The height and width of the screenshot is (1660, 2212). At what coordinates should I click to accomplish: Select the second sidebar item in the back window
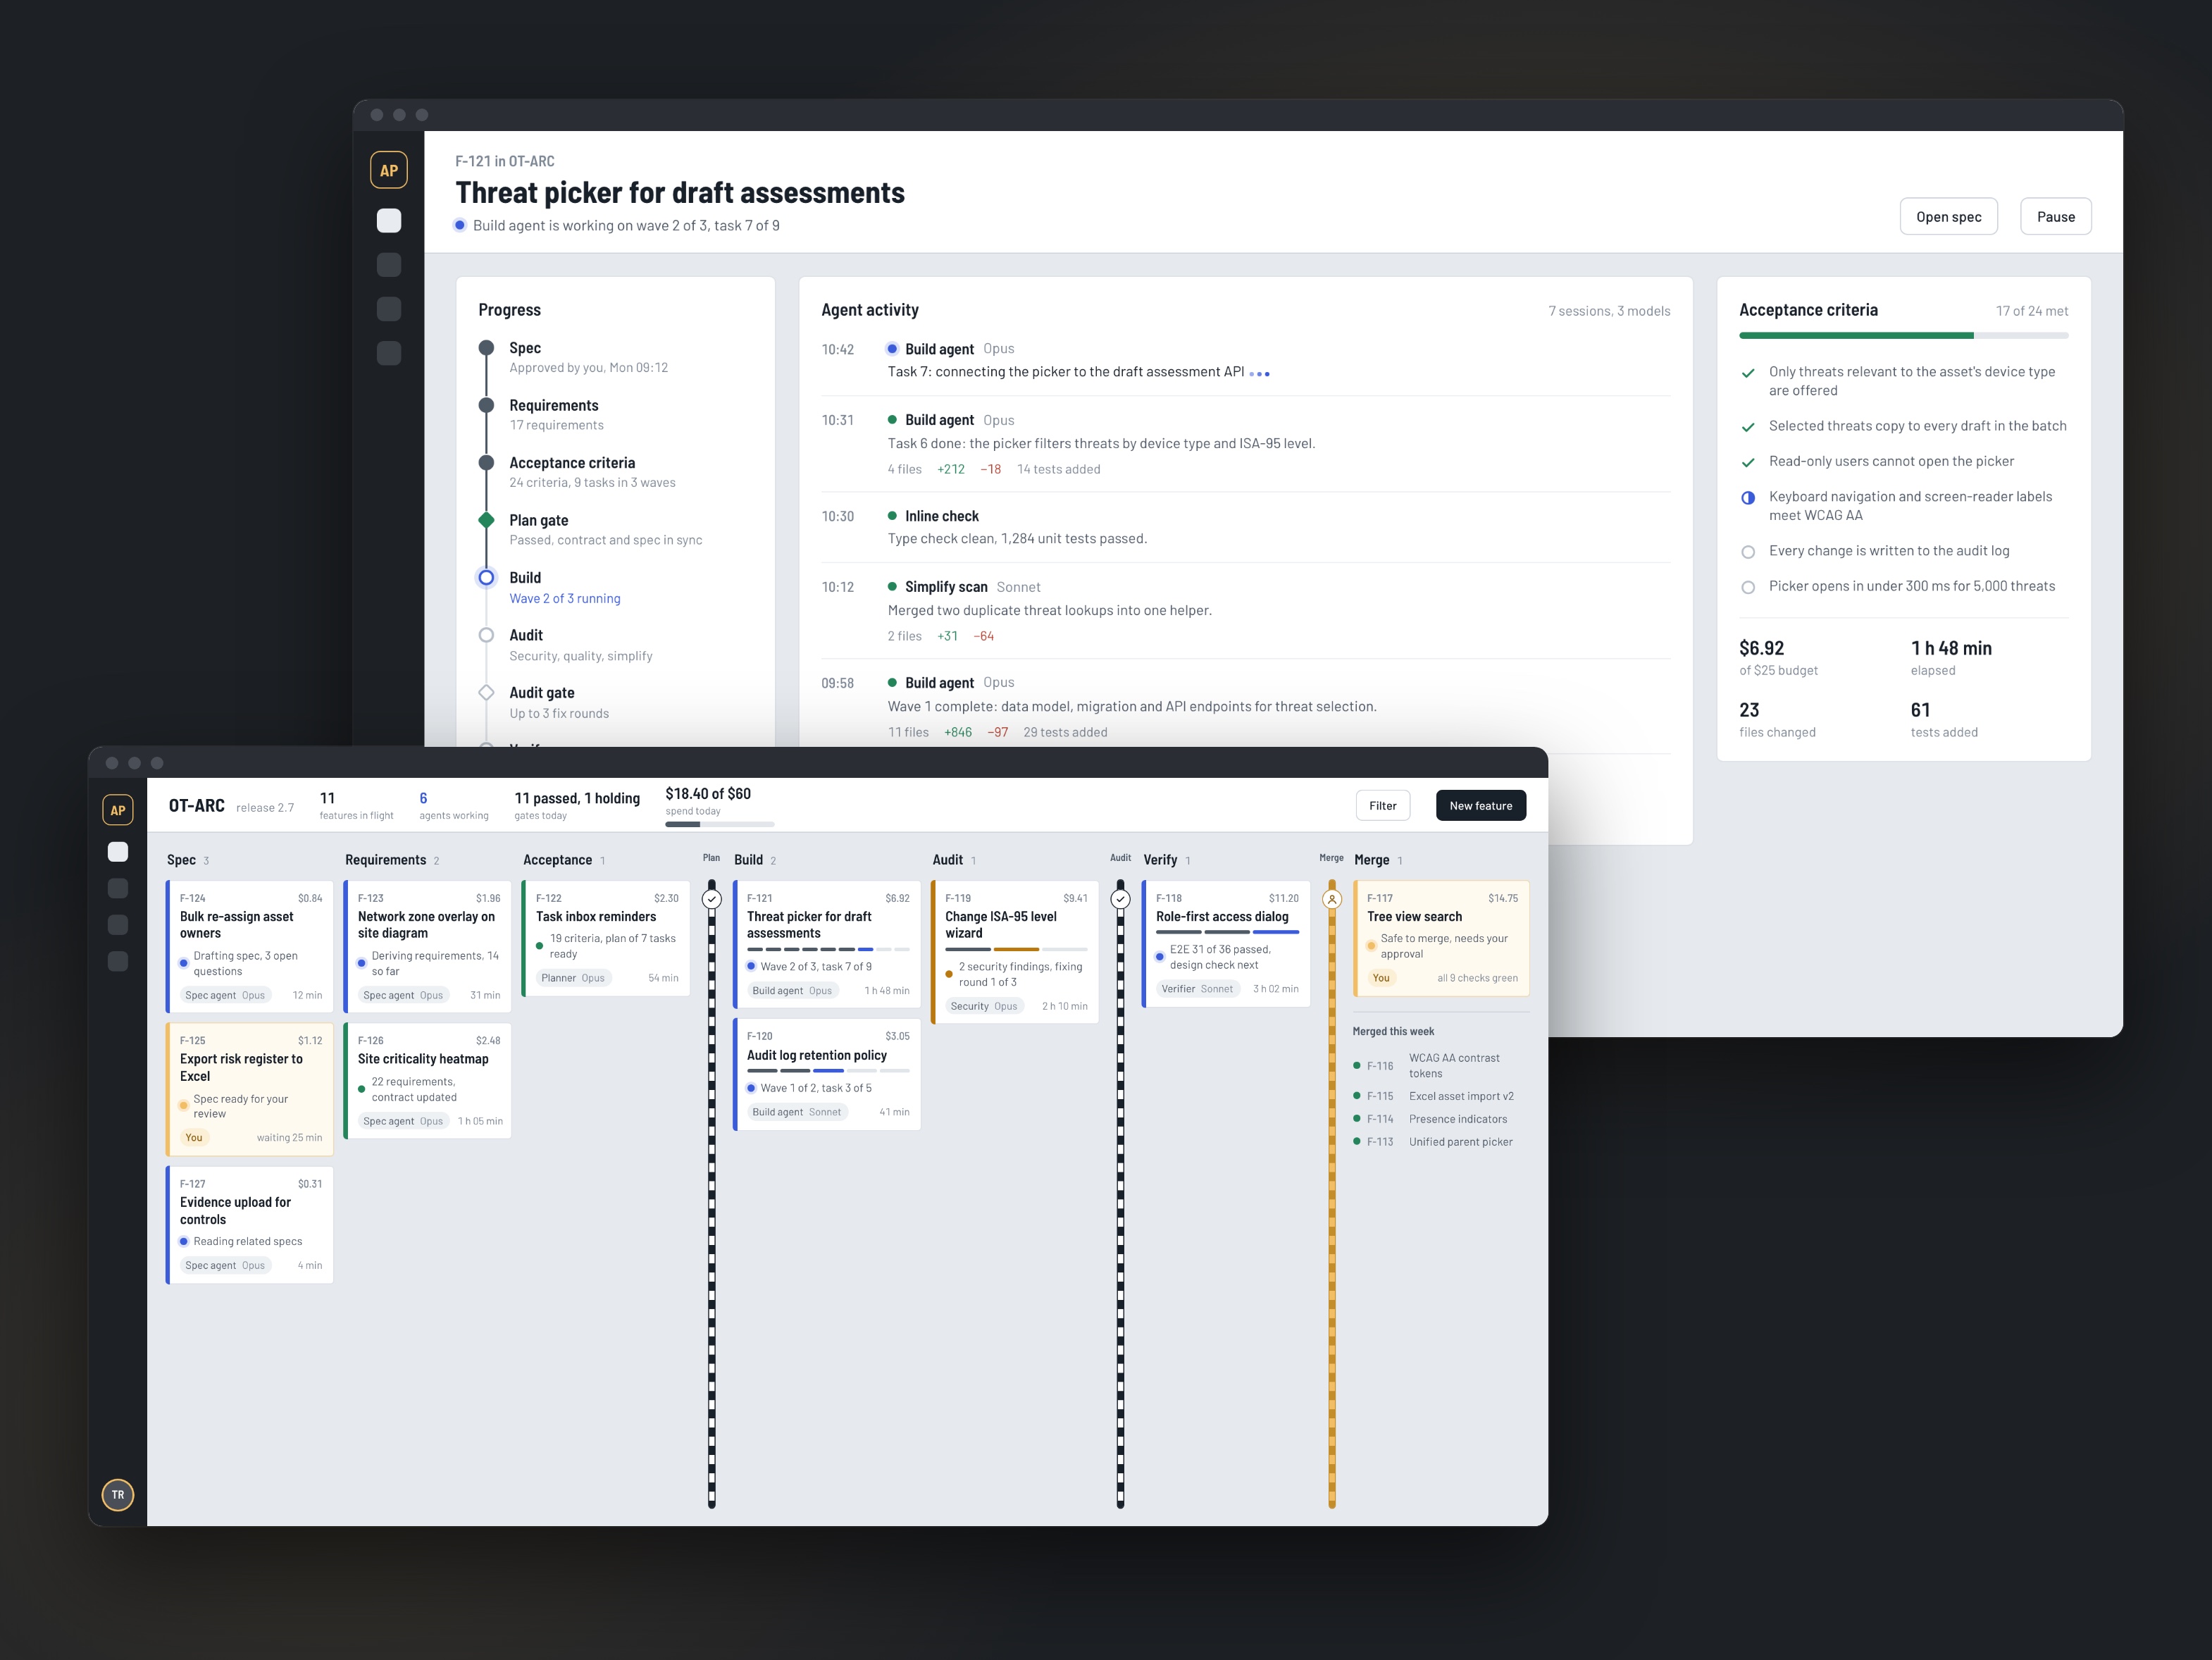[389, 265]
